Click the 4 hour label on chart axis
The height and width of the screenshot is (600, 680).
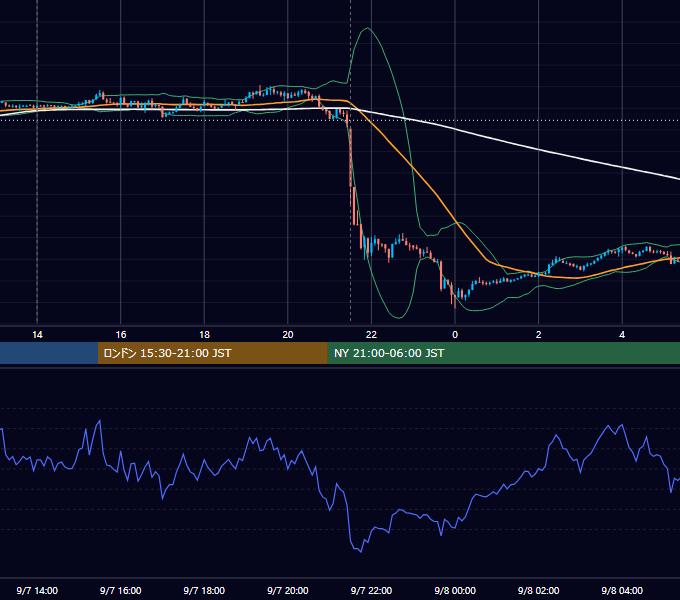[622, 335]
